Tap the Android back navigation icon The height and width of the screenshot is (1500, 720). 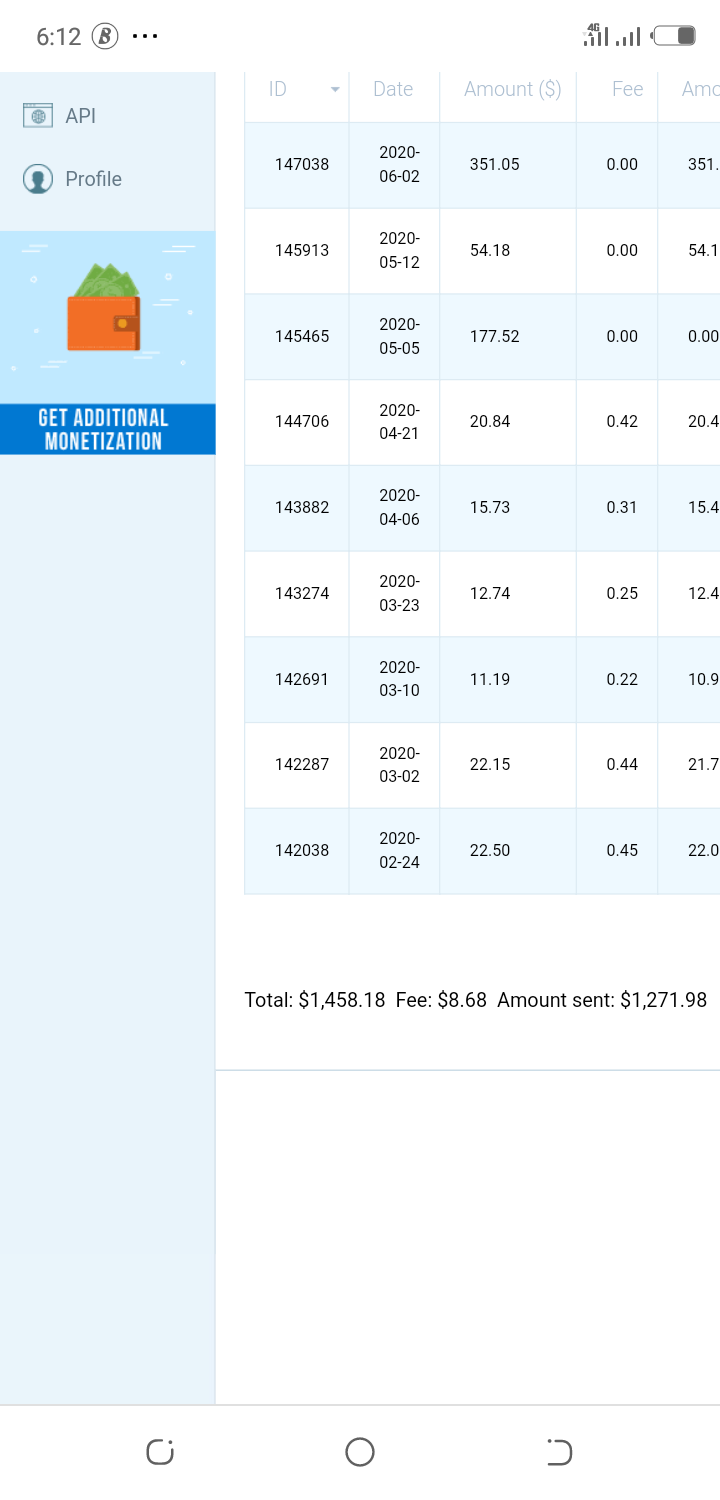click(x=559, y=1452)
